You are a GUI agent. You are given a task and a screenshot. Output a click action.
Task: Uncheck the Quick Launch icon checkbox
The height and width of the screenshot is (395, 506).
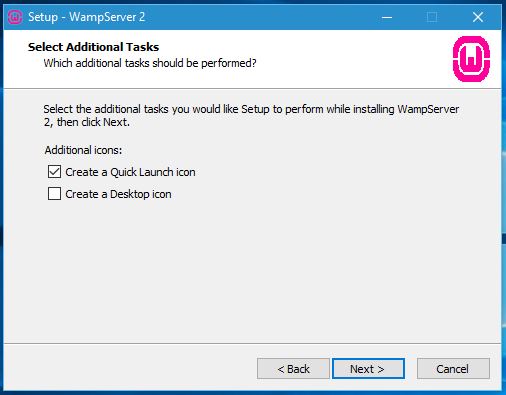point(54,172)
